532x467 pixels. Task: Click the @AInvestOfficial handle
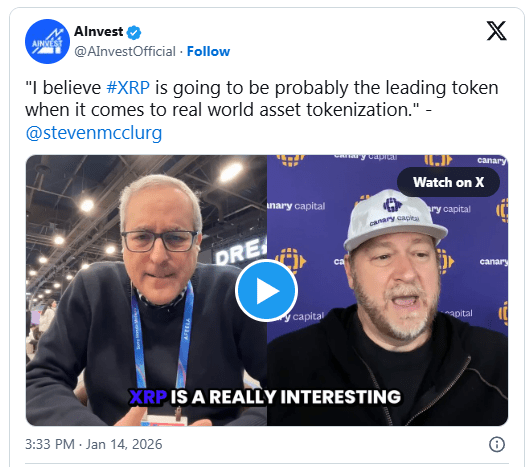tap(125, 52)
